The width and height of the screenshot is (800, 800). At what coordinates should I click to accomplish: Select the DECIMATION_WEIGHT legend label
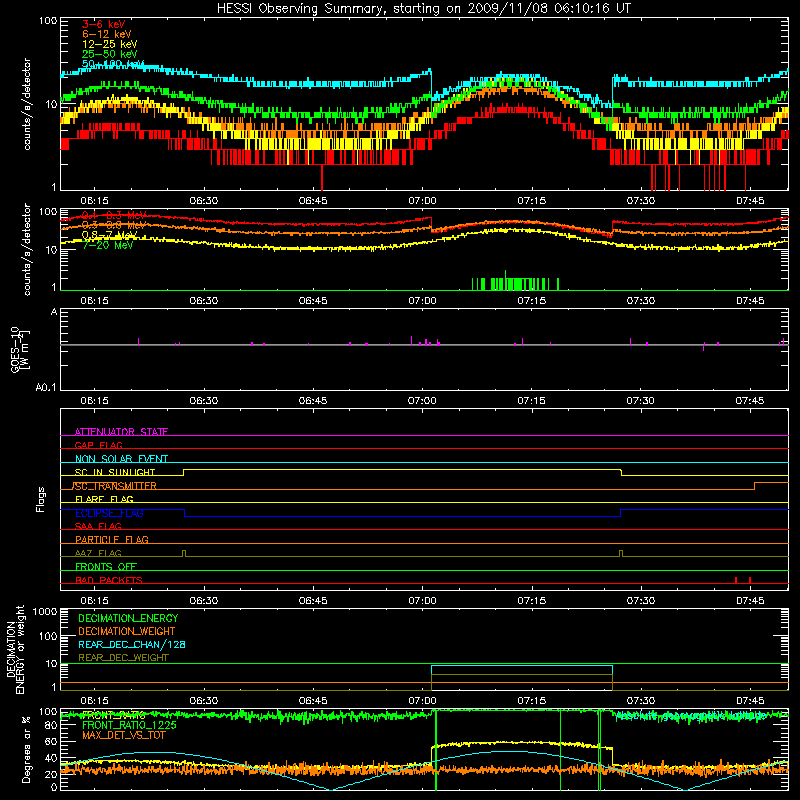pyautogui.click(x=127, y=631)
